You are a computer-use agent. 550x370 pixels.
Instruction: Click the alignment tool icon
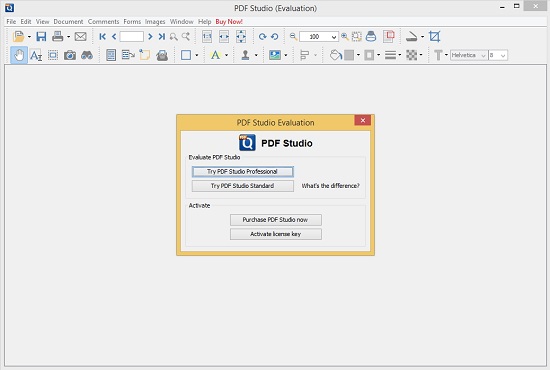point(305,55)
